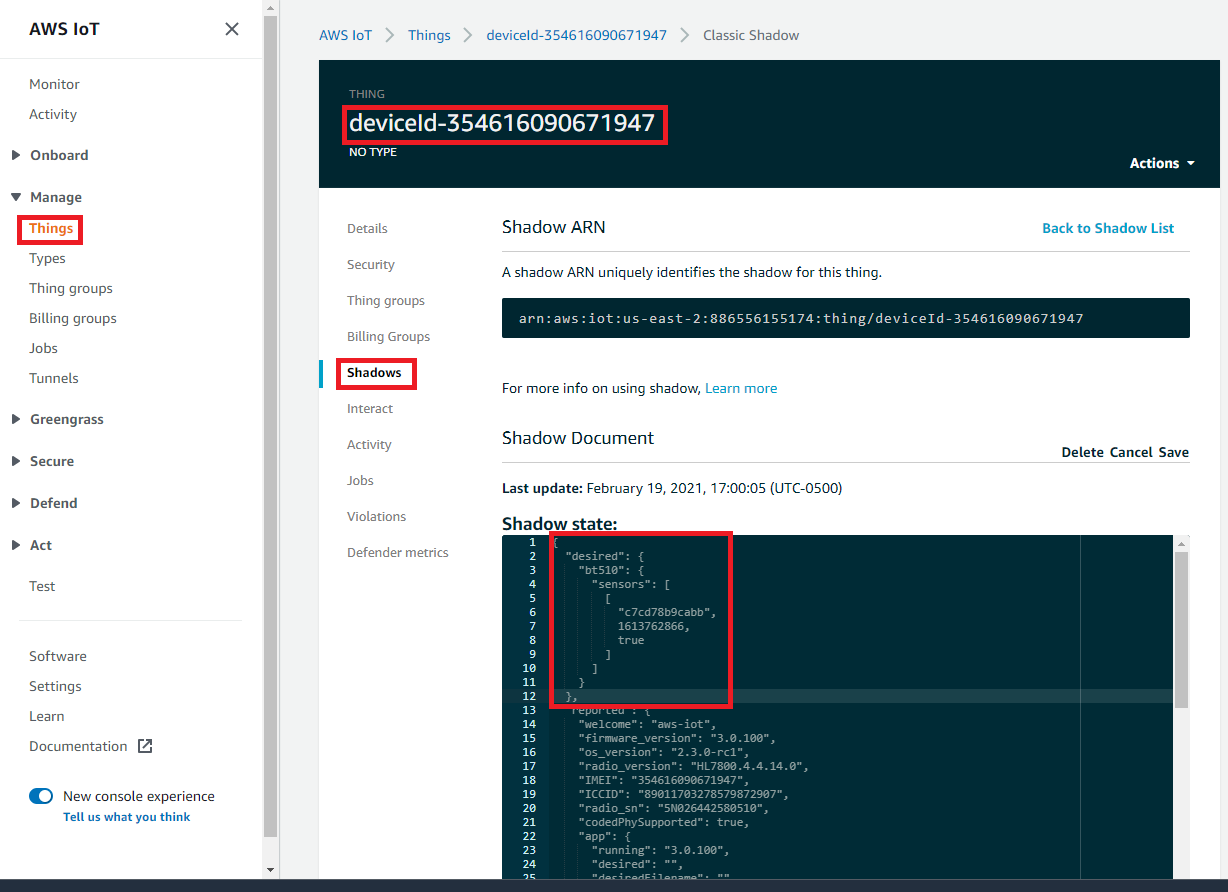Collapse the Manage section
Screen dimensions: 1228x892
click(16, 197)
